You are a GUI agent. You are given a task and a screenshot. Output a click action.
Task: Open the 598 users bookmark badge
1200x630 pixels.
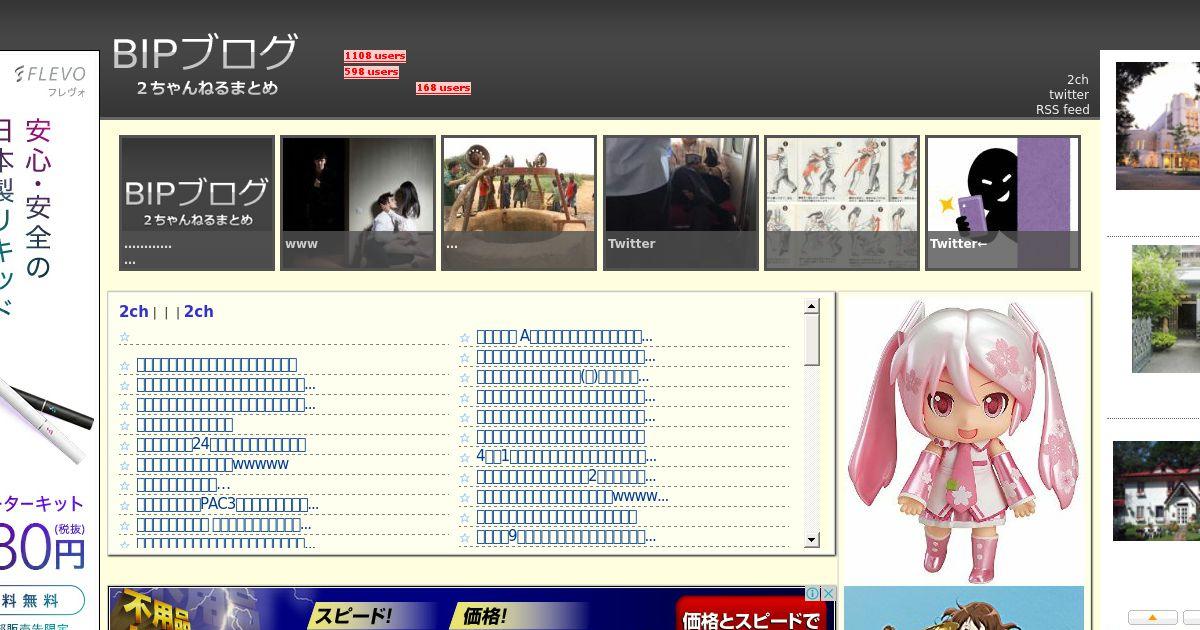pyautogui.click(x=371, y=72)
